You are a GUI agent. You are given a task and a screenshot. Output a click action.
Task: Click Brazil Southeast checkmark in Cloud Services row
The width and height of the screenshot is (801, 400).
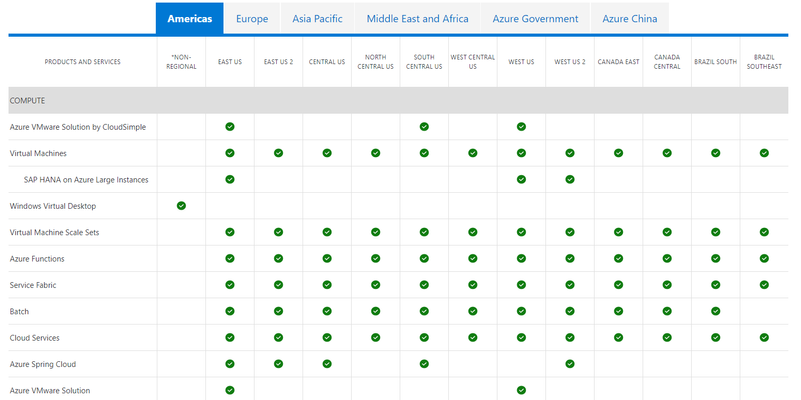[764, 338]
